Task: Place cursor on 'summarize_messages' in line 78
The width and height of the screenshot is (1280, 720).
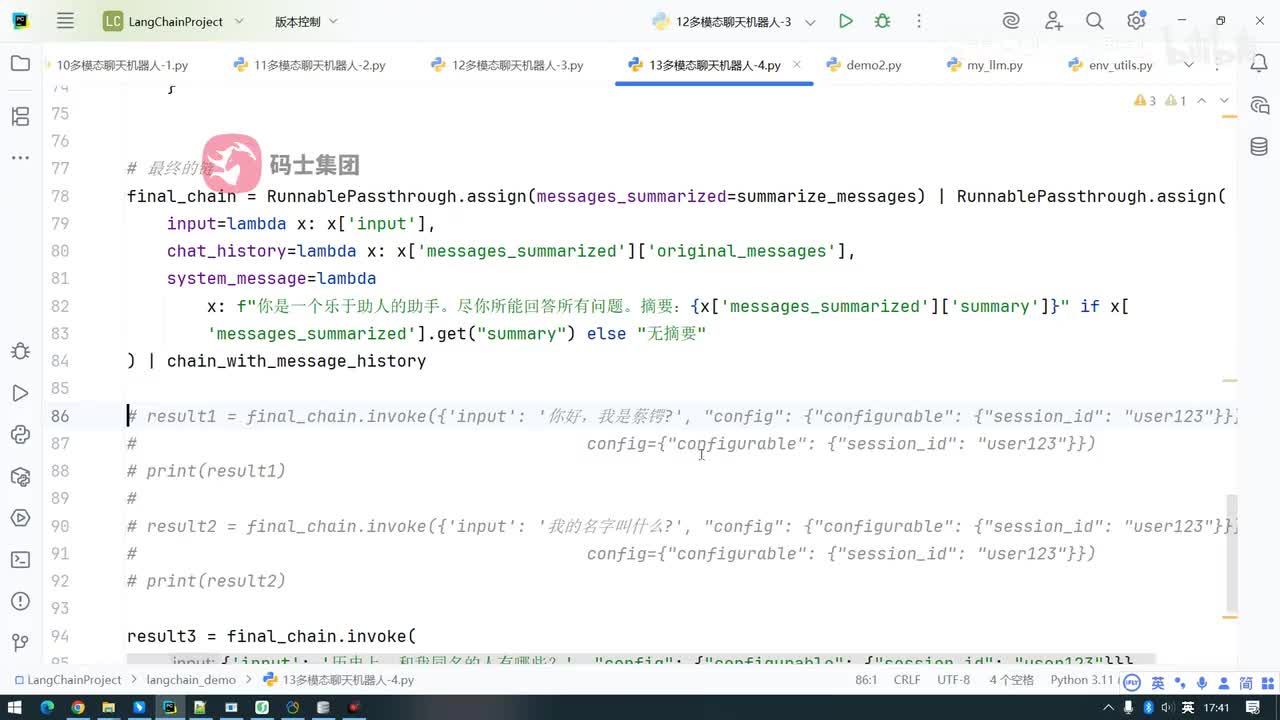Action: [826, 196]
